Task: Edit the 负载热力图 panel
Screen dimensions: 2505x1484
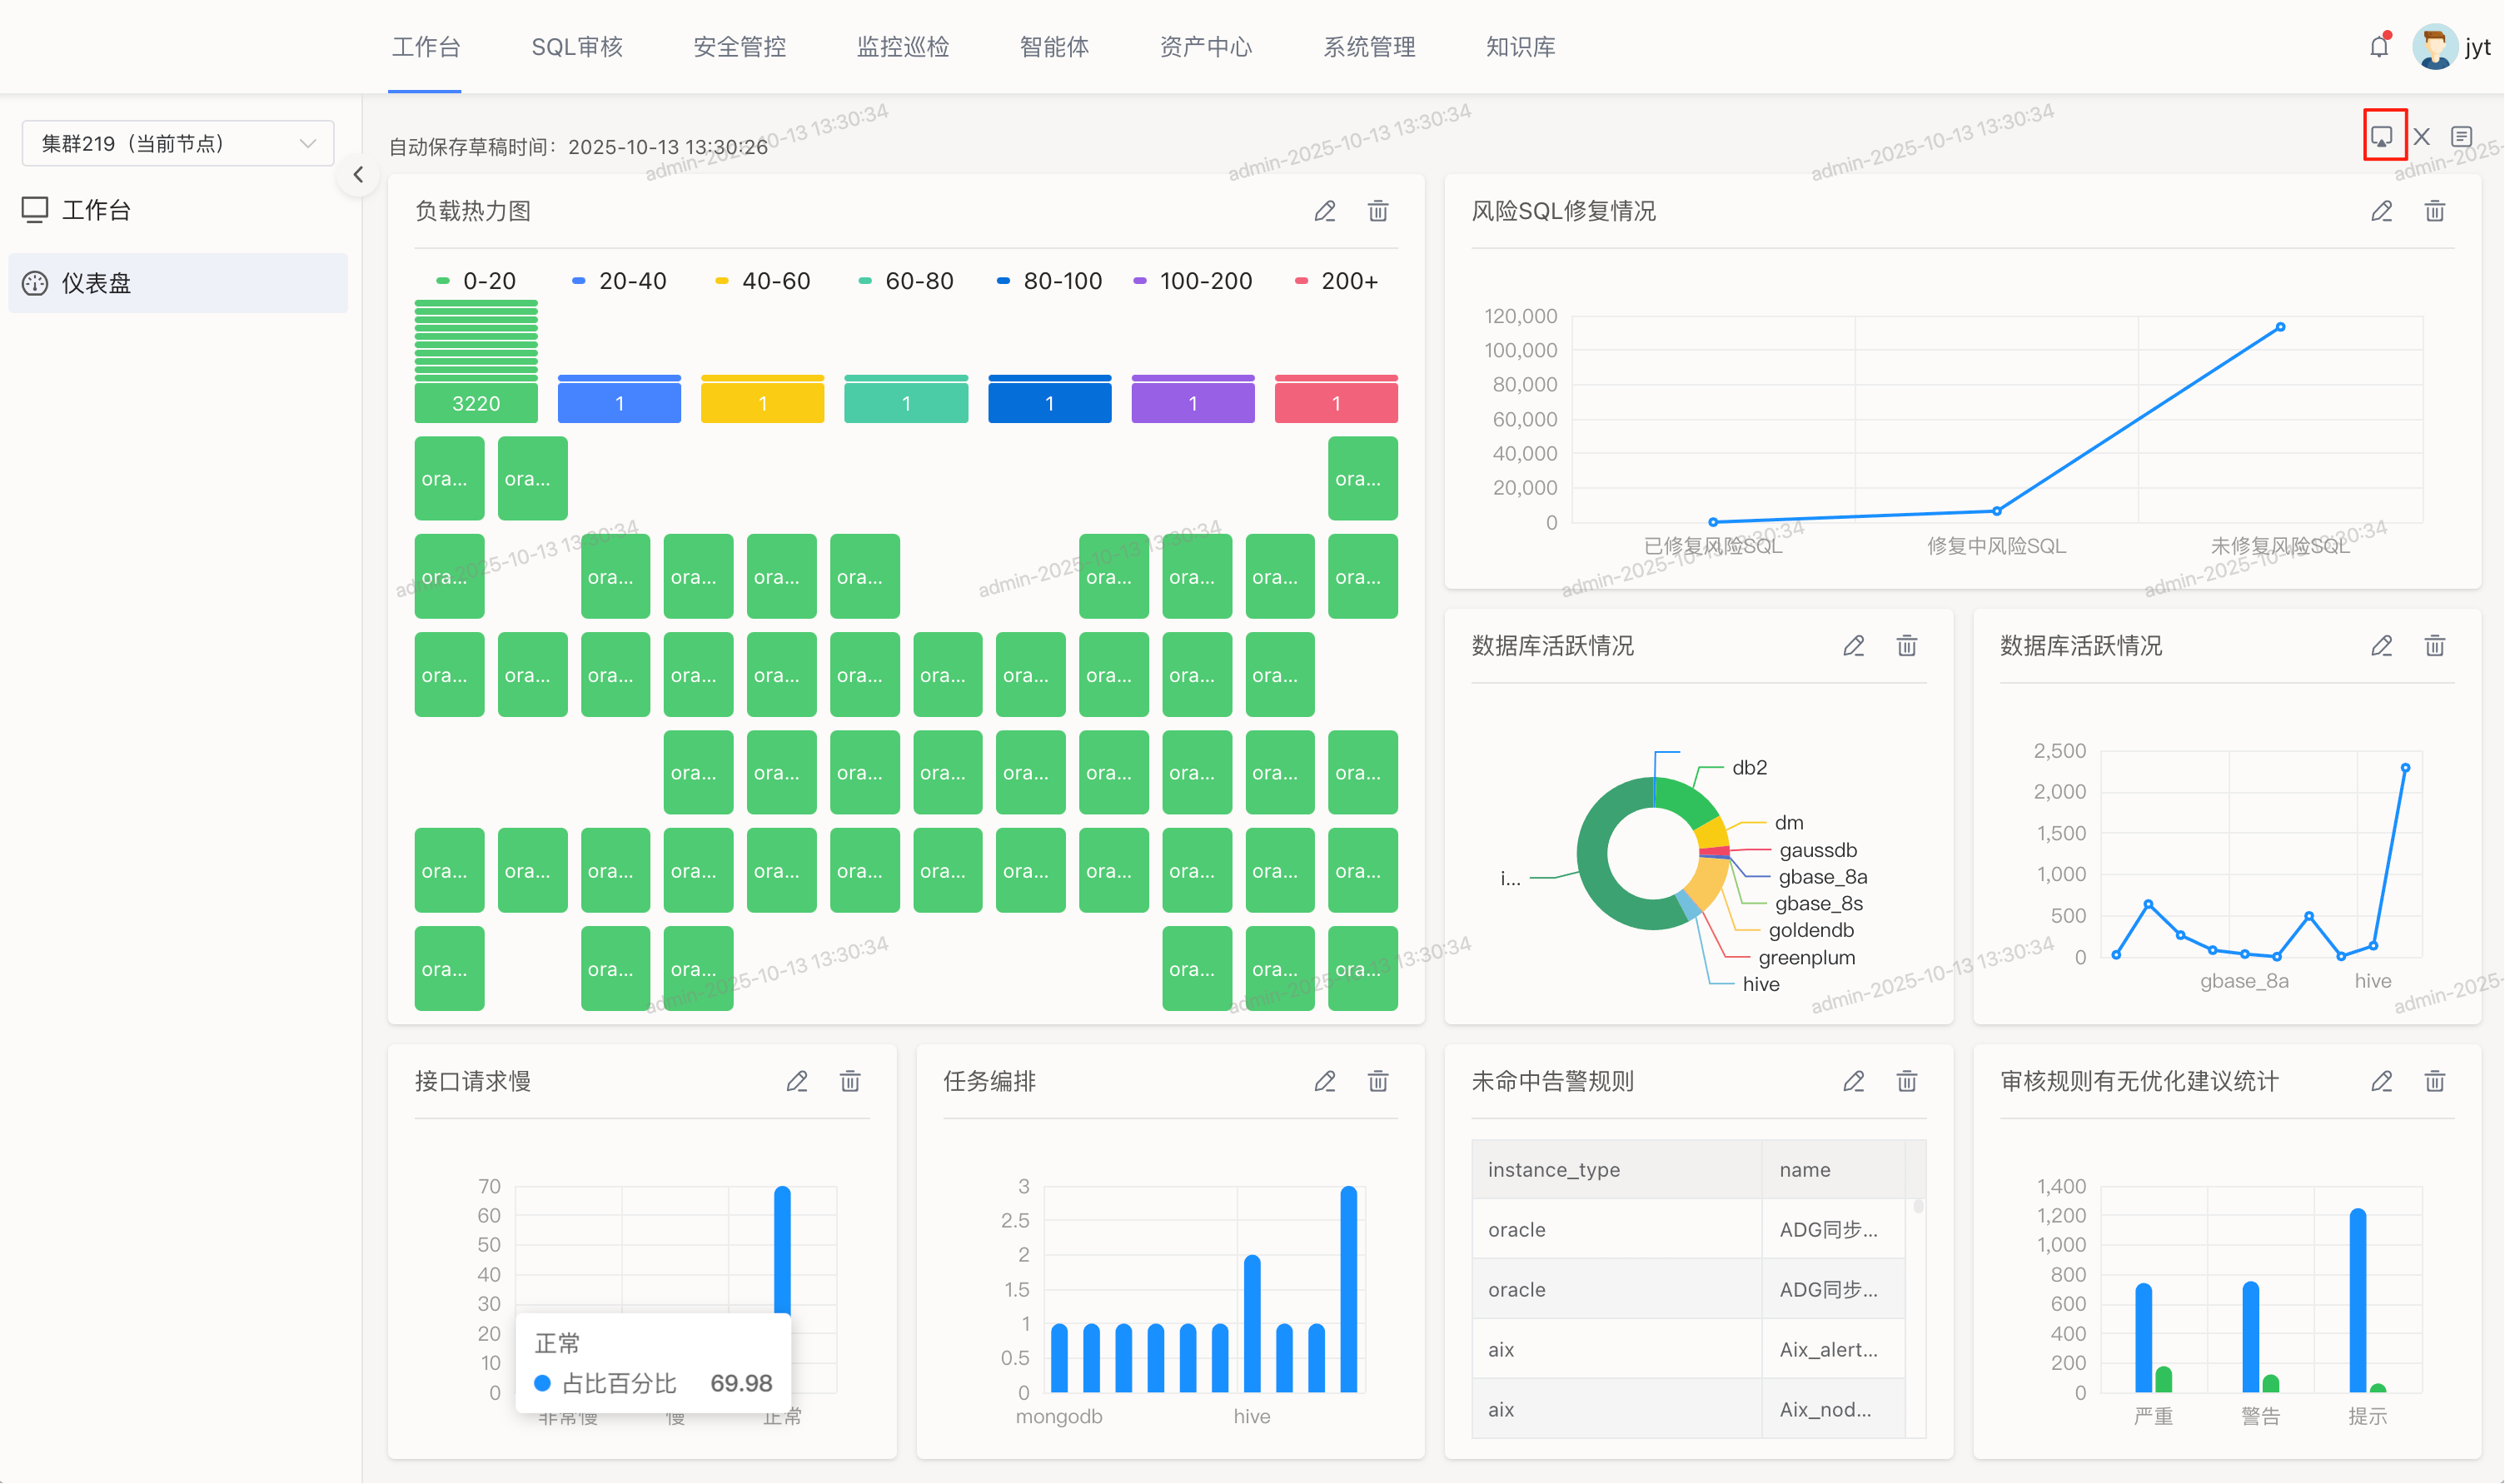Action: [1325, 211]
